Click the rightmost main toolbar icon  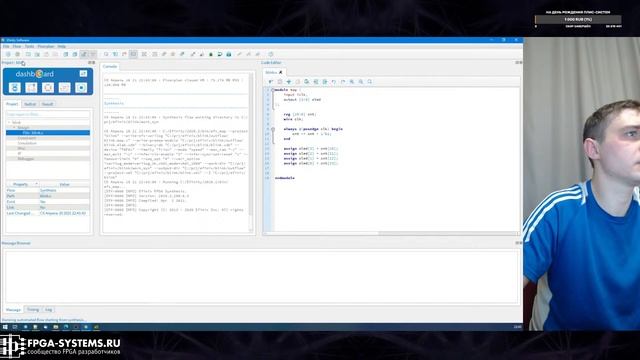(271, 54)
